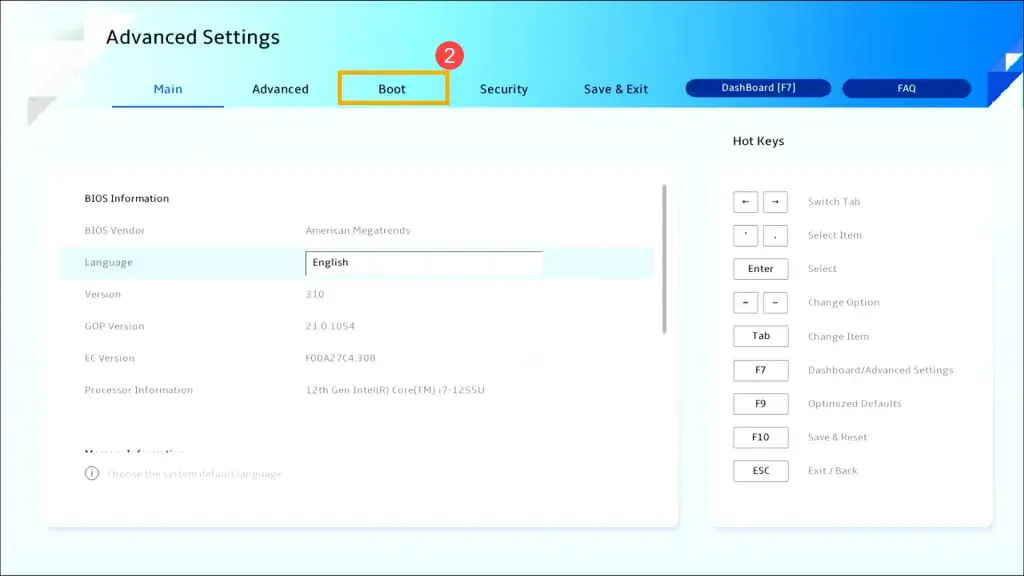Viewport: 1024px width, 576px height.
Task: Click the ESC key icon
Action: 760,471
